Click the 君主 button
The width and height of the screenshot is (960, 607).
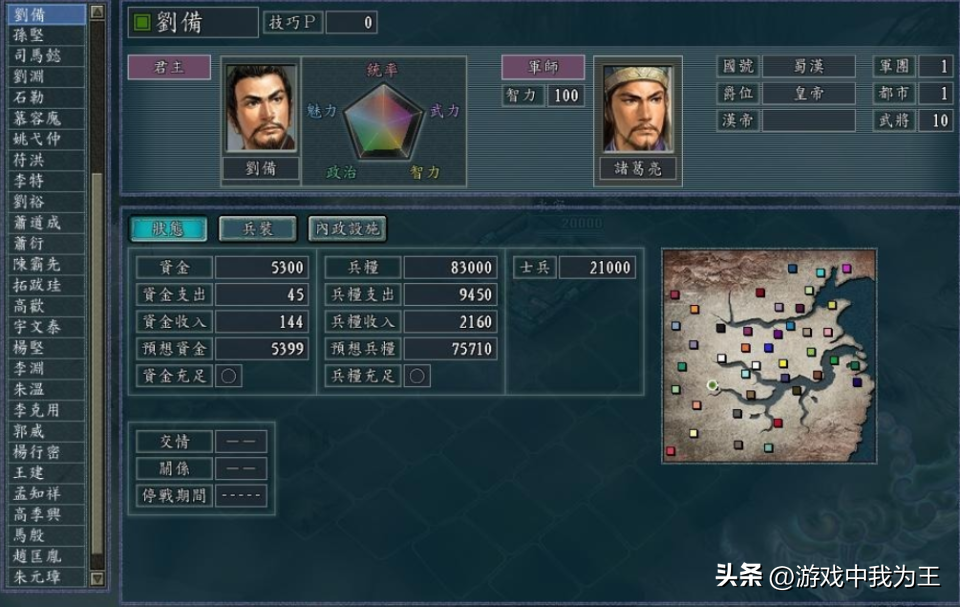tap(169, 67)
